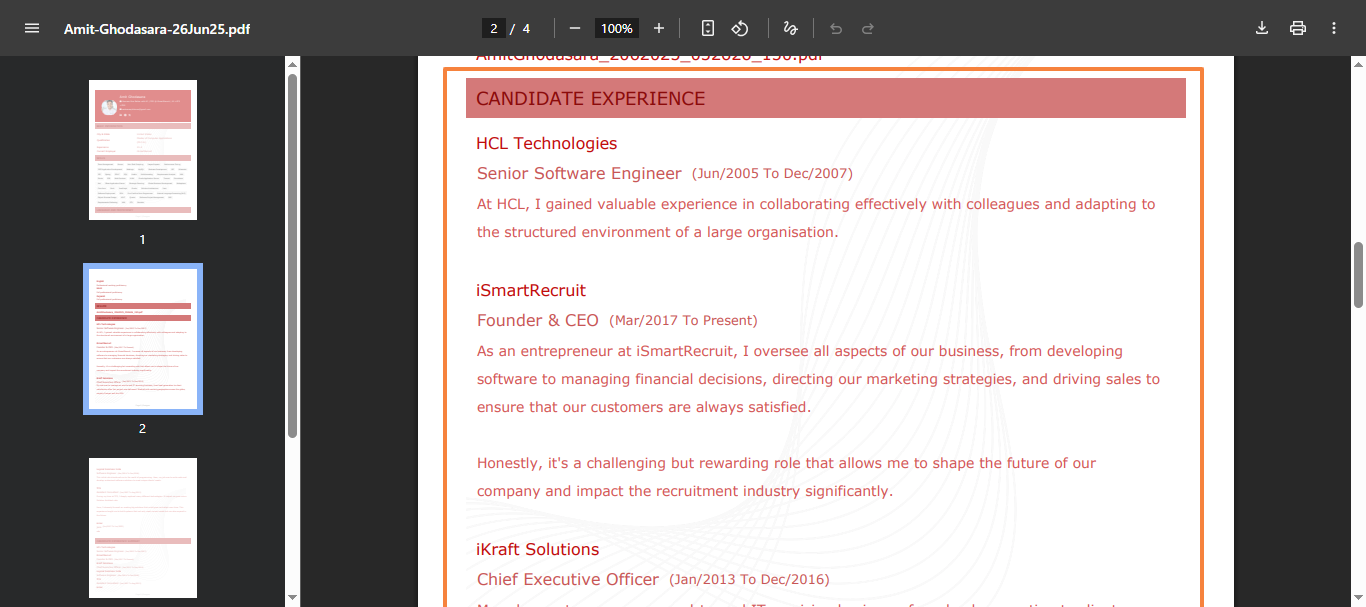Click the zoom in plus button
This screenshot has height=607, width=1366.
[x=659, y=28]
